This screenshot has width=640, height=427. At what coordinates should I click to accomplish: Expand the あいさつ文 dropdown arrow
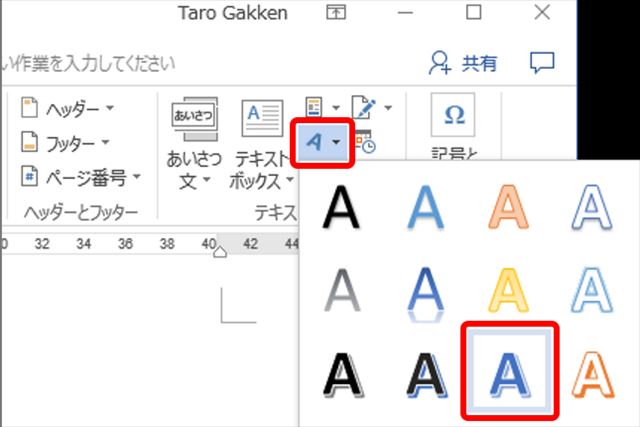click(207, 180)
